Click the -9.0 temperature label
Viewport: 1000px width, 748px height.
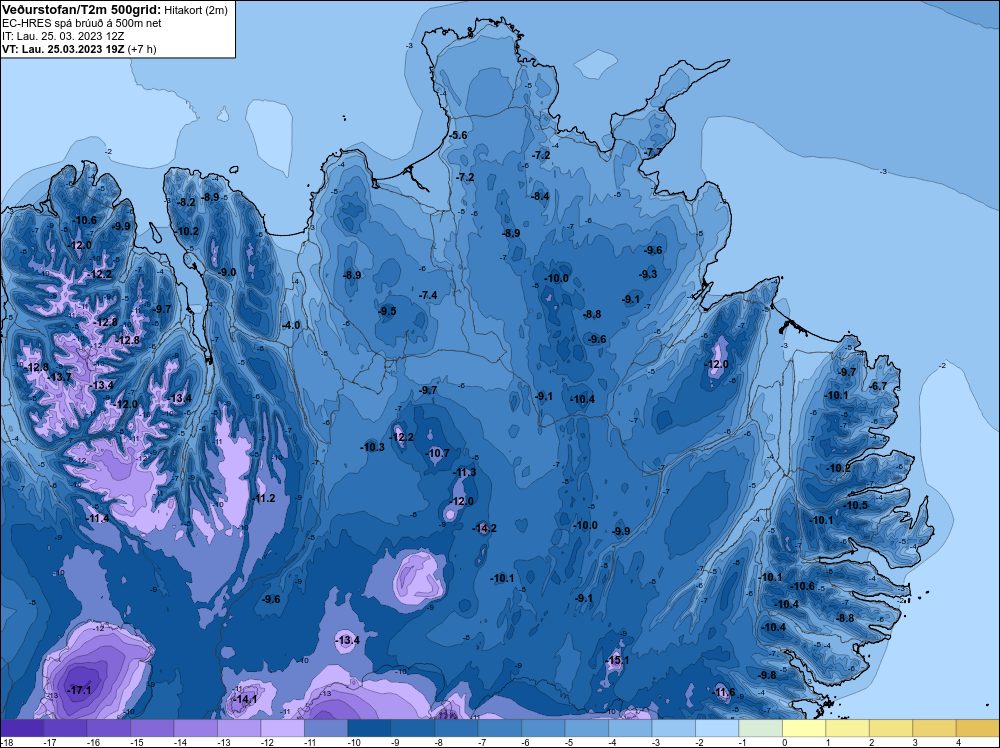[227, 272]
